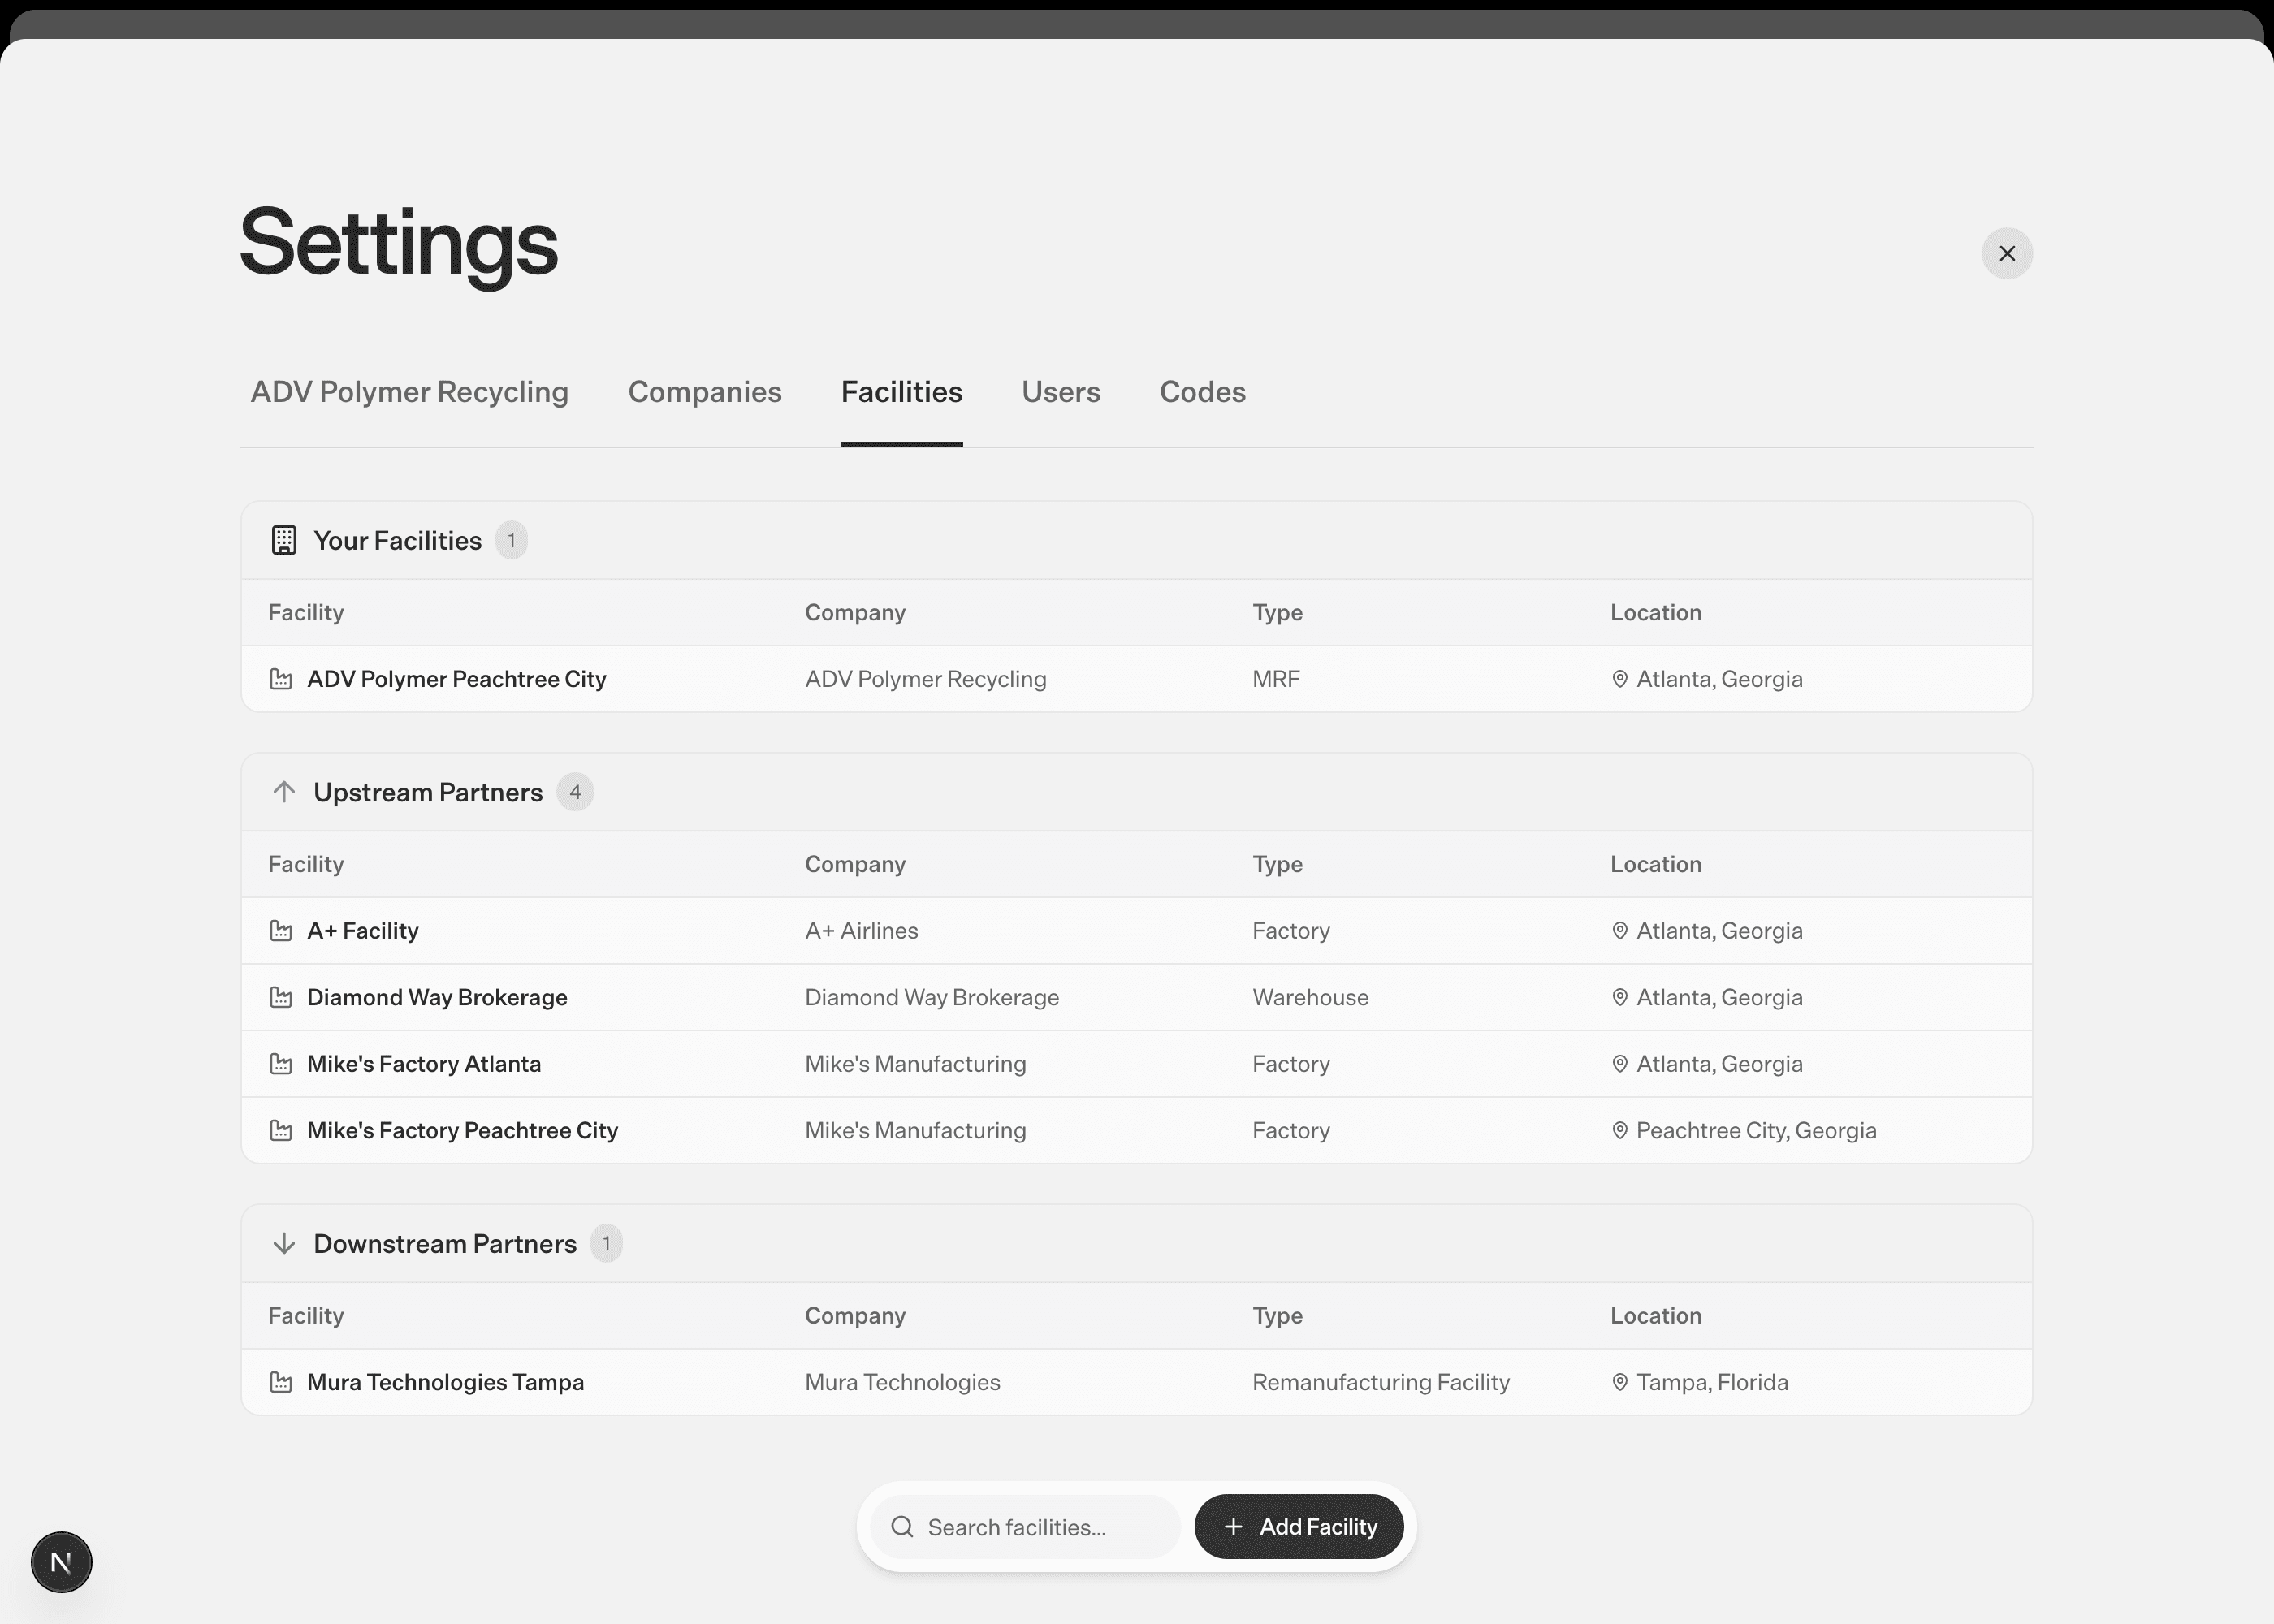This screenshot has width=2274, height=1624.
Task: Focus the Search facilities input field
Action: click(x=1040, y=1527)
